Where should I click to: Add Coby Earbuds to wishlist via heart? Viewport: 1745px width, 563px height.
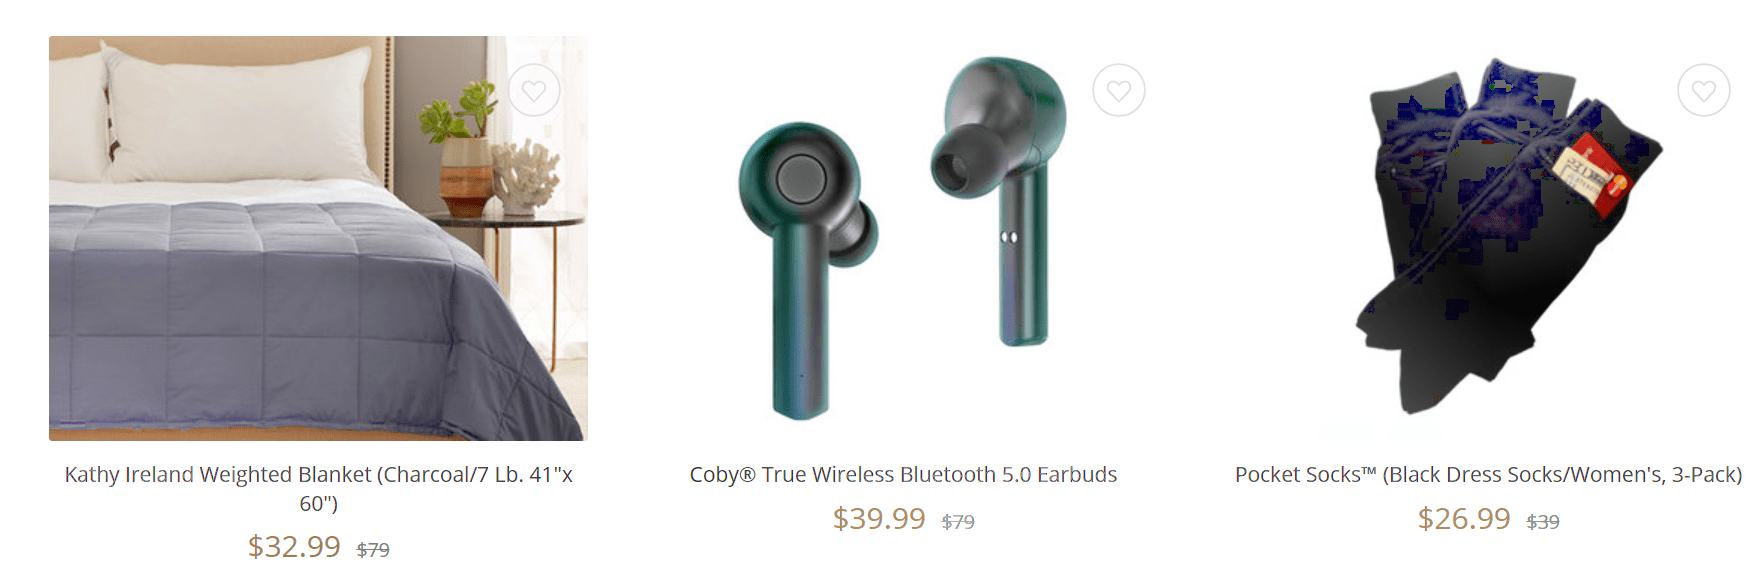(1118, 90)
